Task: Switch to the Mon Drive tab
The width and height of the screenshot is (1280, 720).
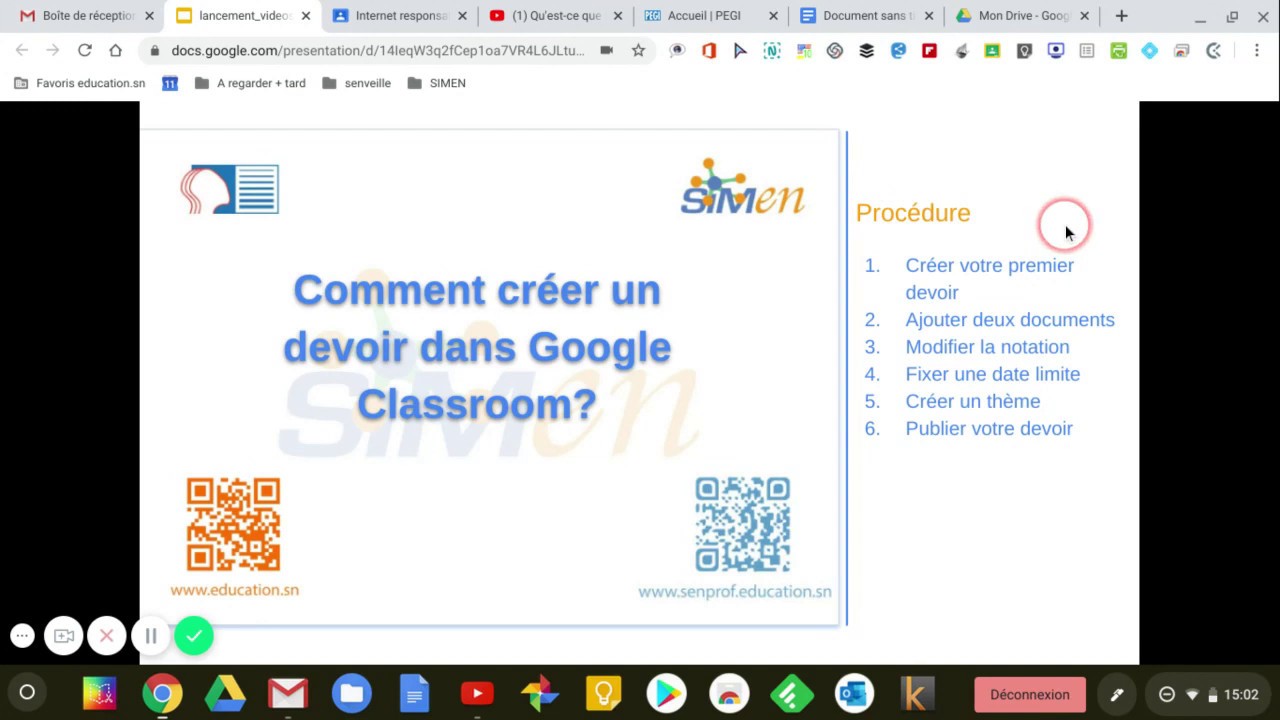Action: [1022, 16]
